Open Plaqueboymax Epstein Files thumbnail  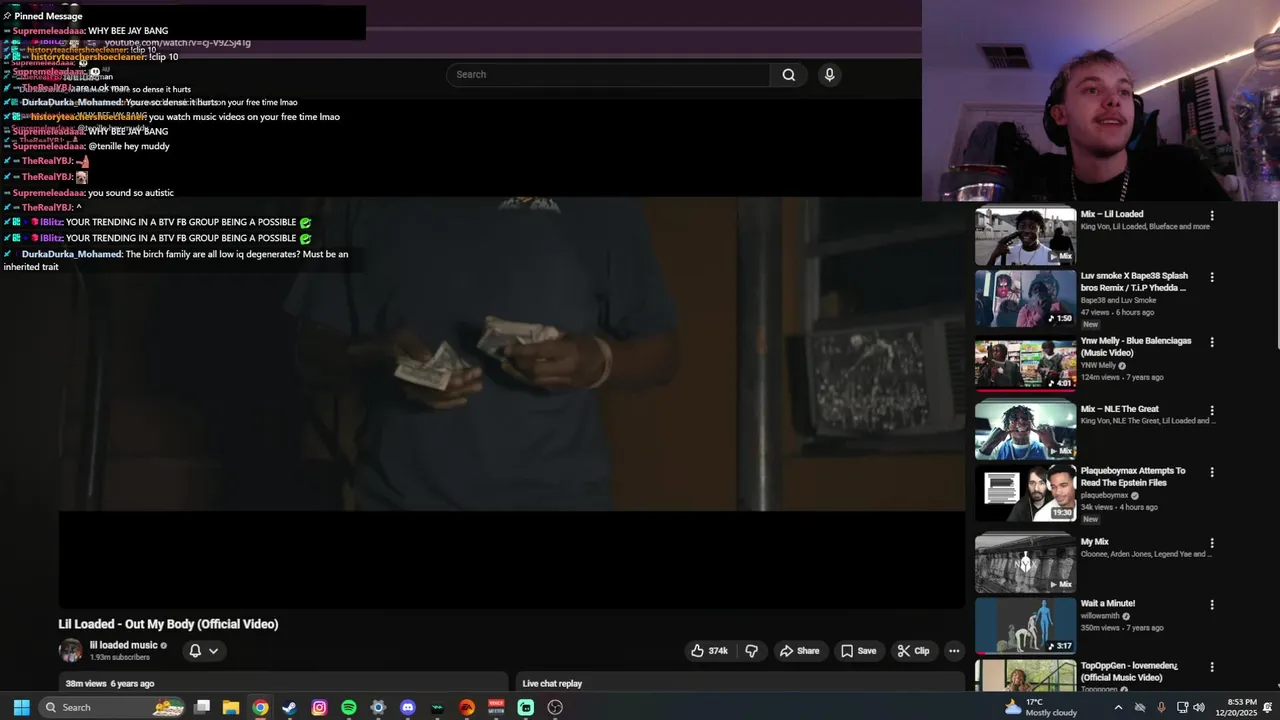1025,493
